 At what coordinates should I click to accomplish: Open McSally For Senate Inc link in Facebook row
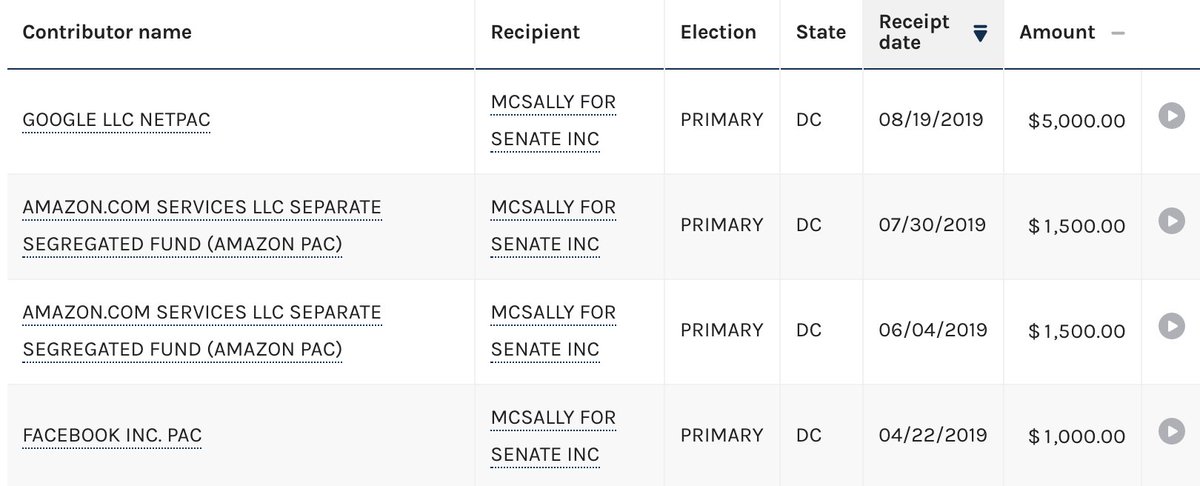tap(553, 437)
